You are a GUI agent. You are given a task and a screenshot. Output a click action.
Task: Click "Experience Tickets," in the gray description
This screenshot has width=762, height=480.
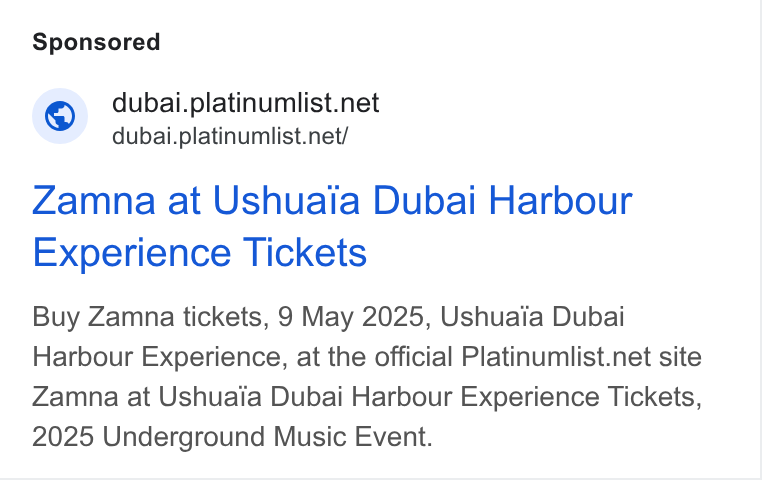(x=581, y=397)
